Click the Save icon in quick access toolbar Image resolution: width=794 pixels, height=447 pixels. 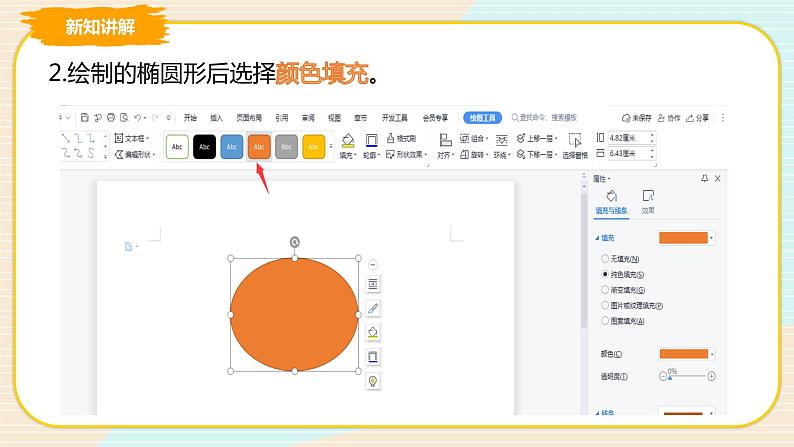(85, 117)
